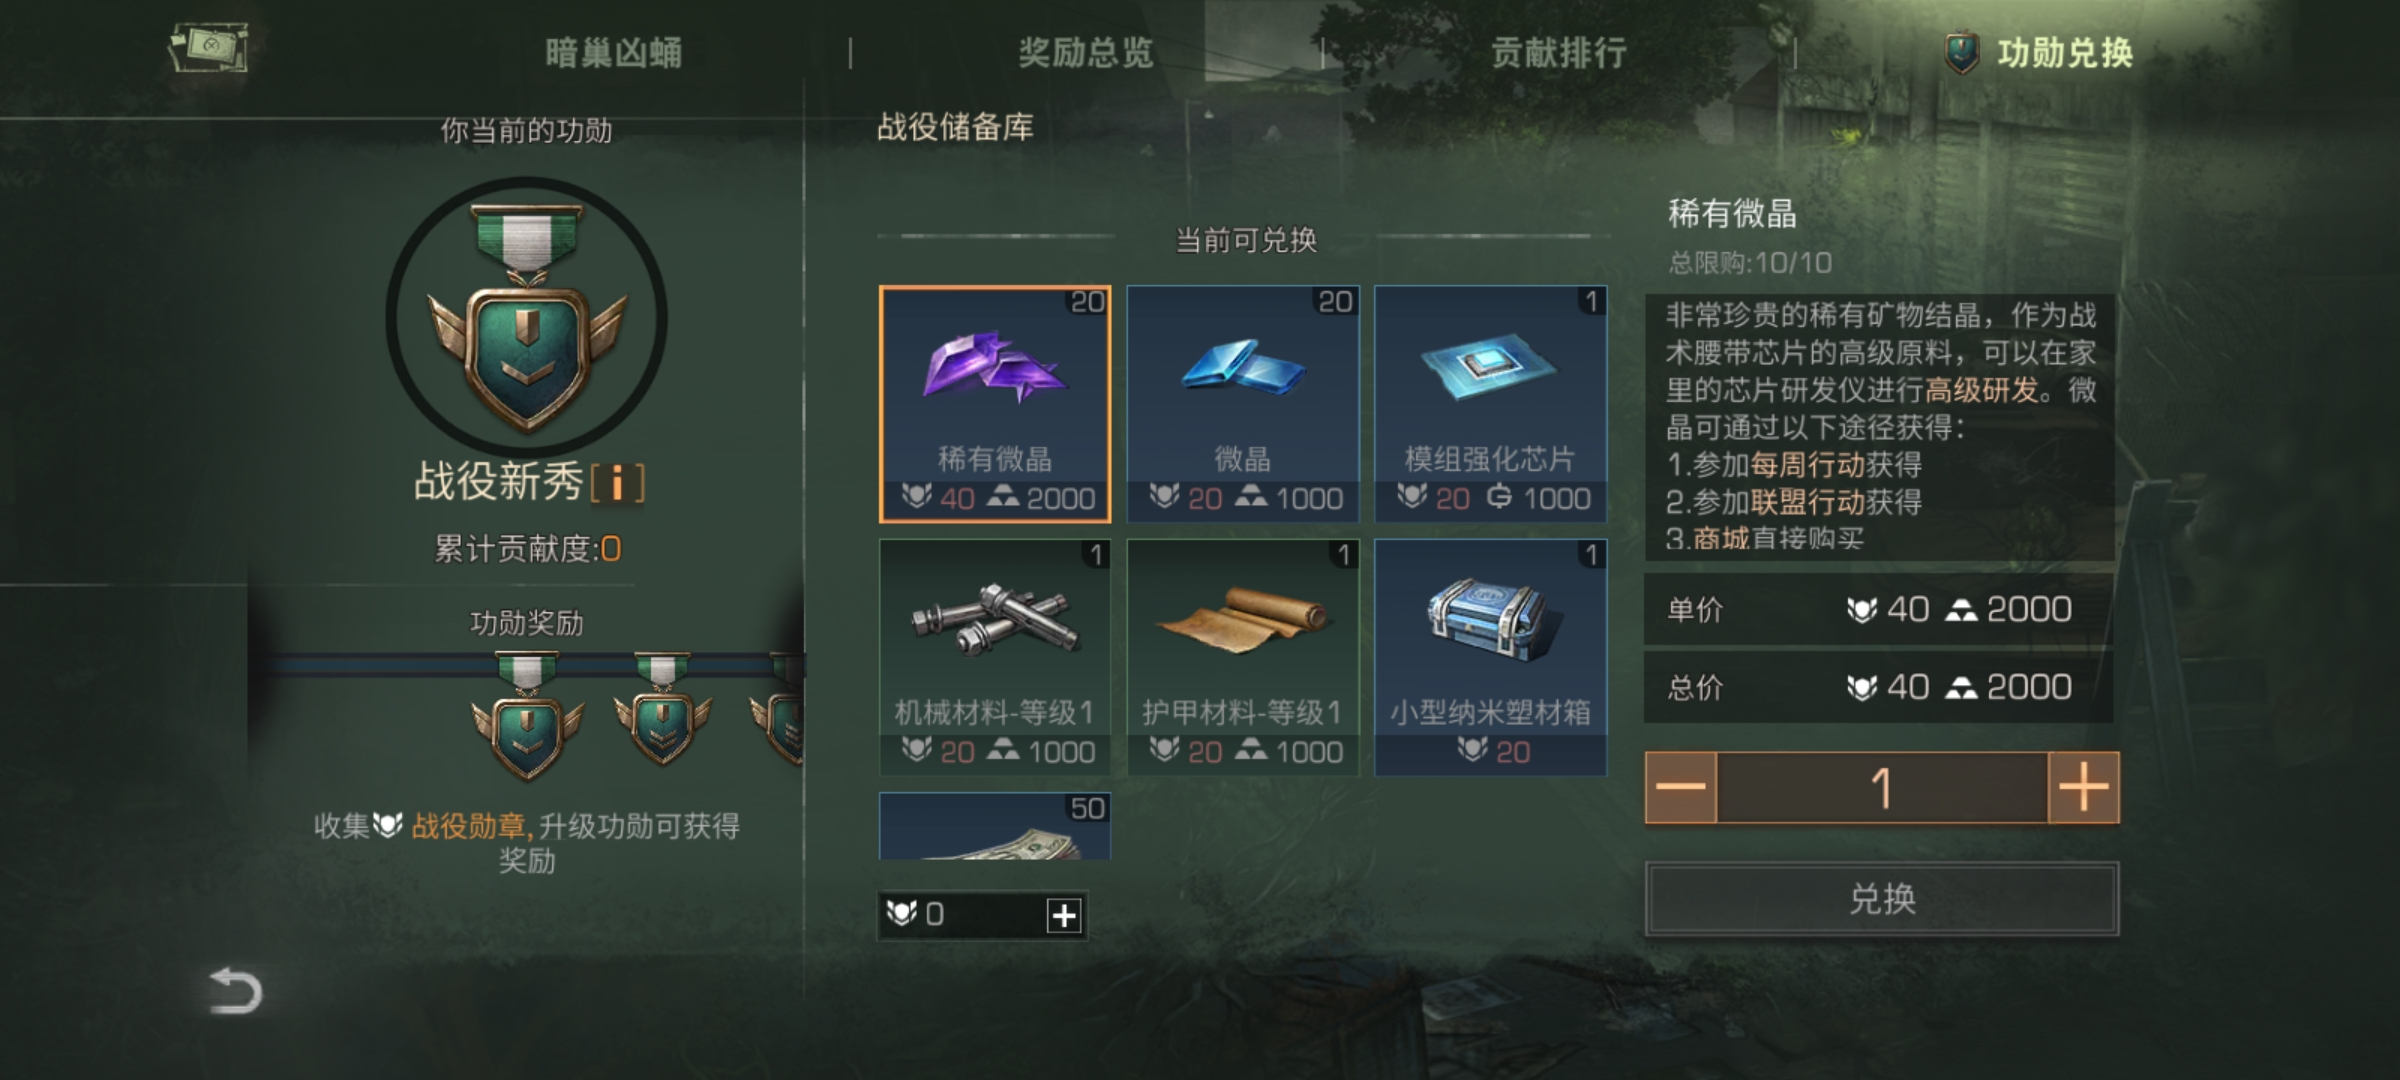The image size is (2400, 1080).
Task: Decrease exchange quantity with minus button
Action: (1681, 788)
